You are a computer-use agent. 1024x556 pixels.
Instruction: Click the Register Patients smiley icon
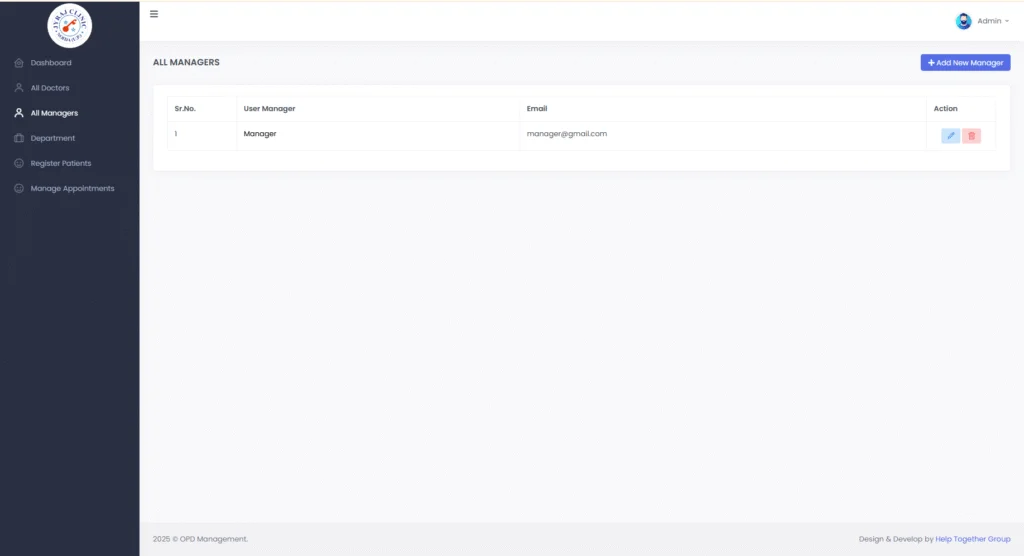pos(19,163)
